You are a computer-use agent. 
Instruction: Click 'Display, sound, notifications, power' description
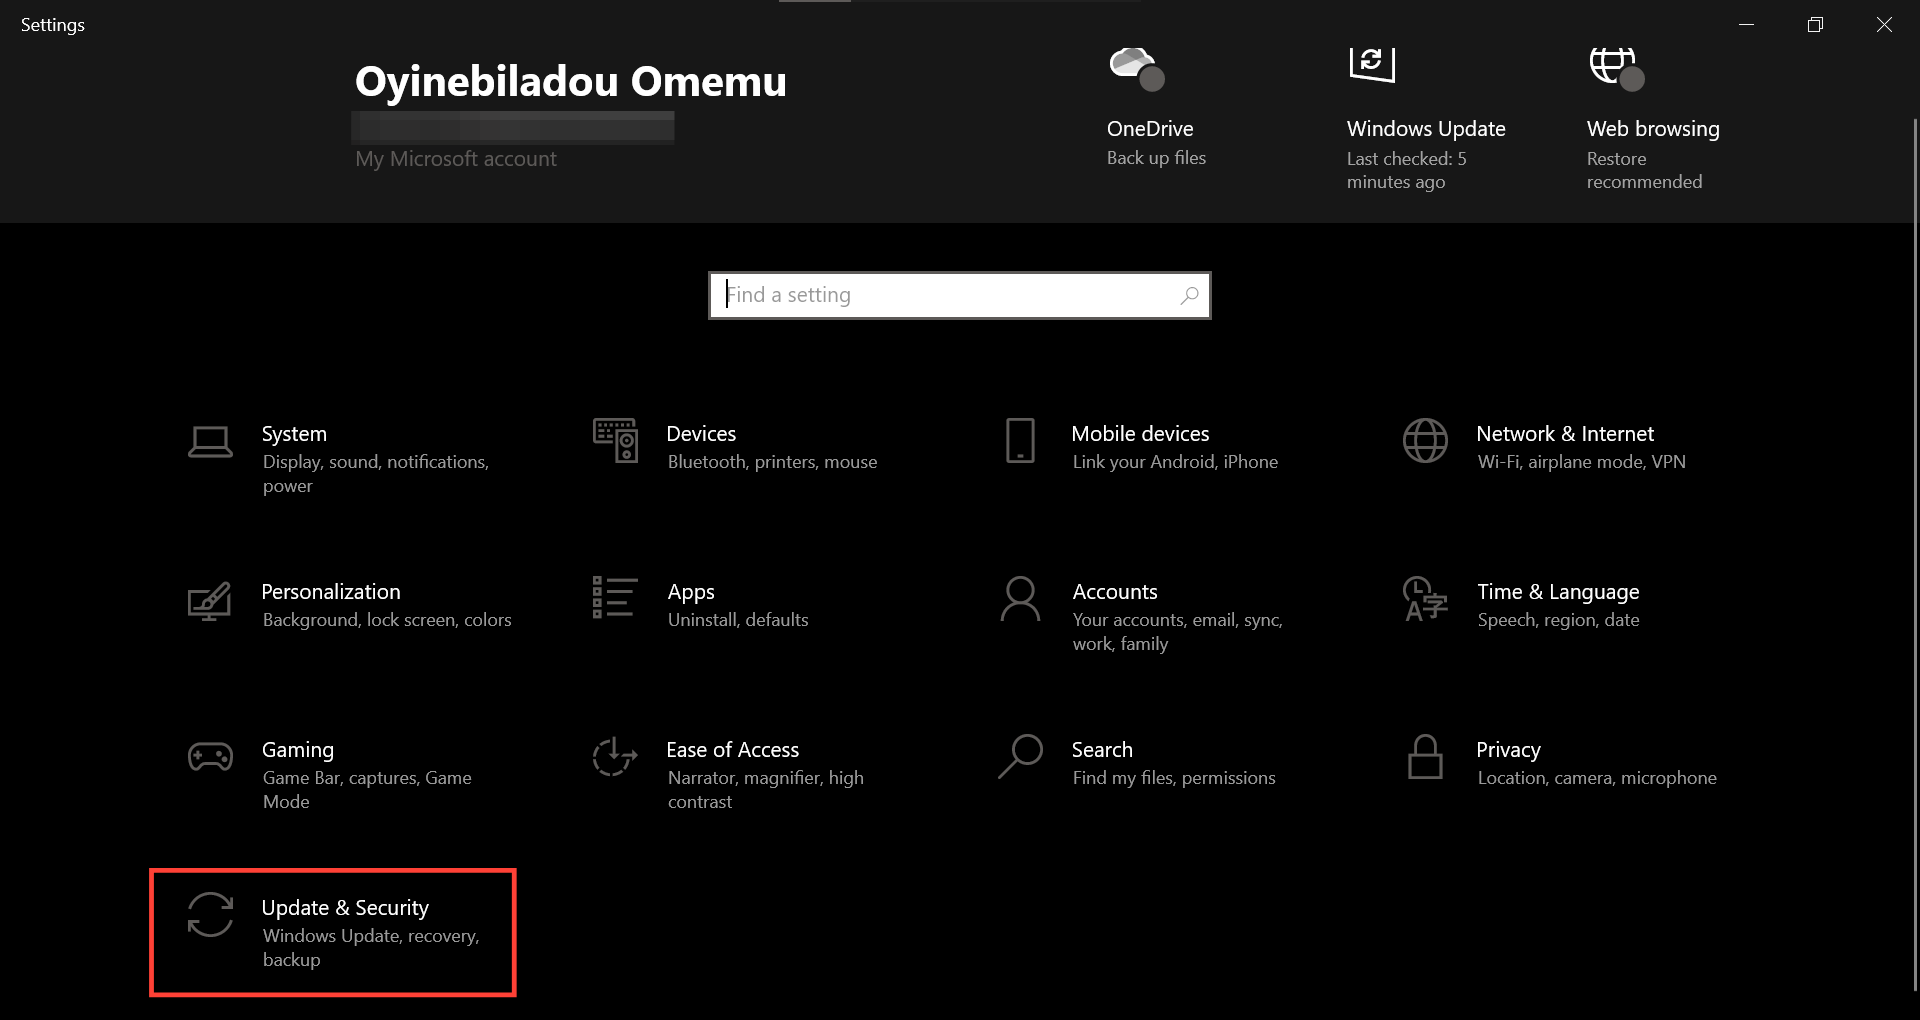click(x=376, y=474)
